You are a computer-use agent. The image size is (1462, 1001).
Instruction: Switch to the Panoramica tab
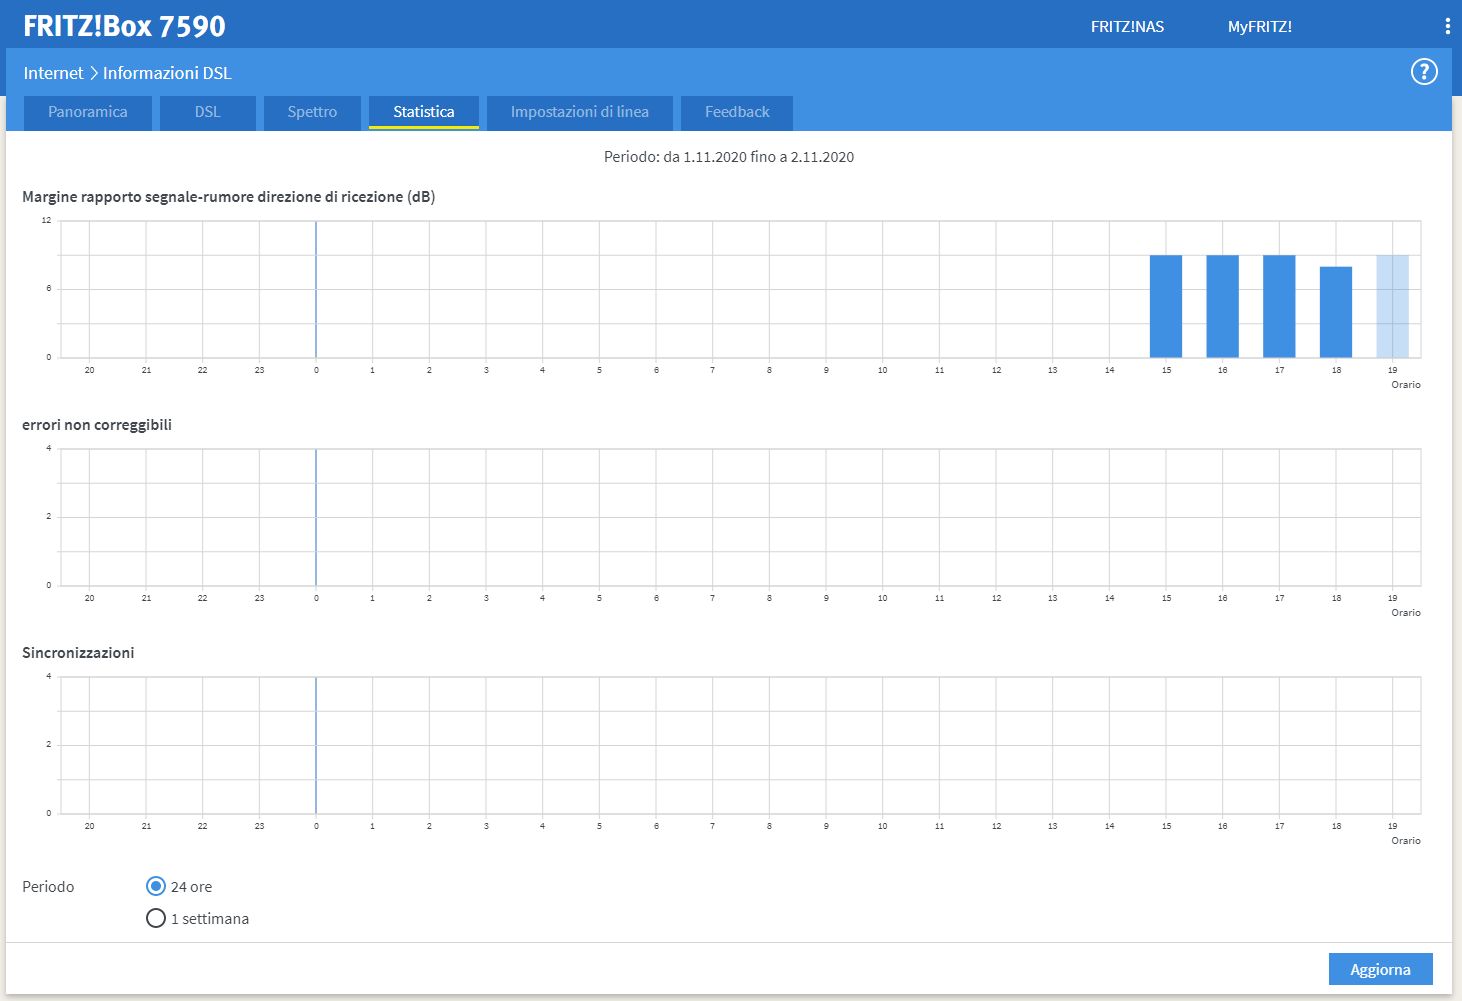click(88, 112)
